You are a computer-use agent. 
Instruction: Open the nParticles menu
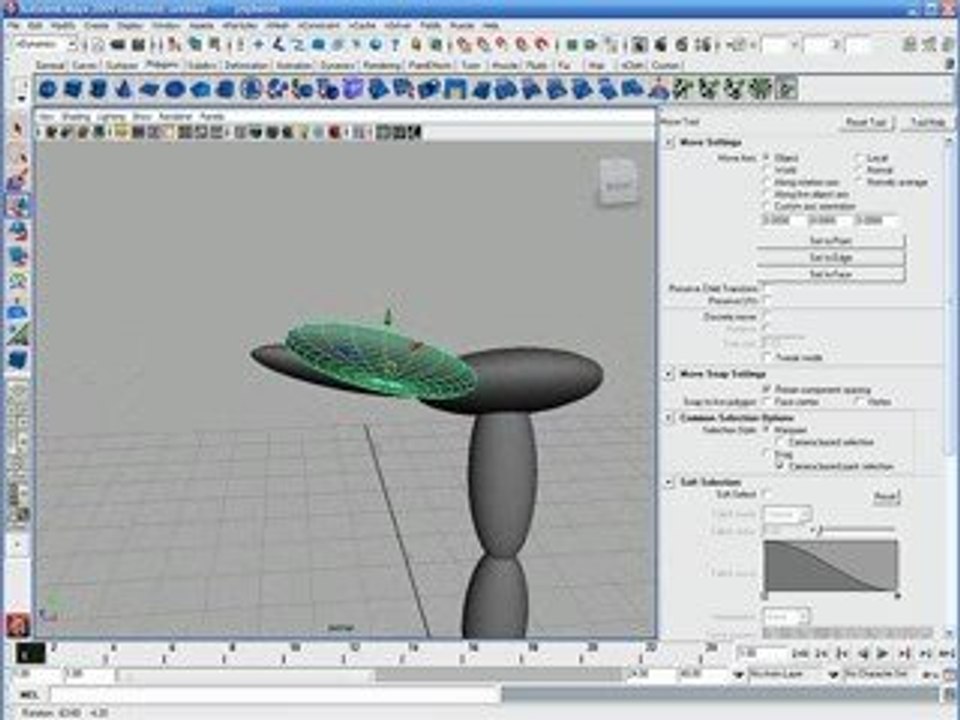coord(240,26)
